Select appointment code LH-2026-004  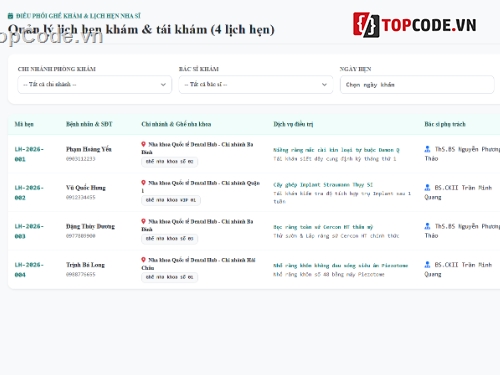coord(29,270)
